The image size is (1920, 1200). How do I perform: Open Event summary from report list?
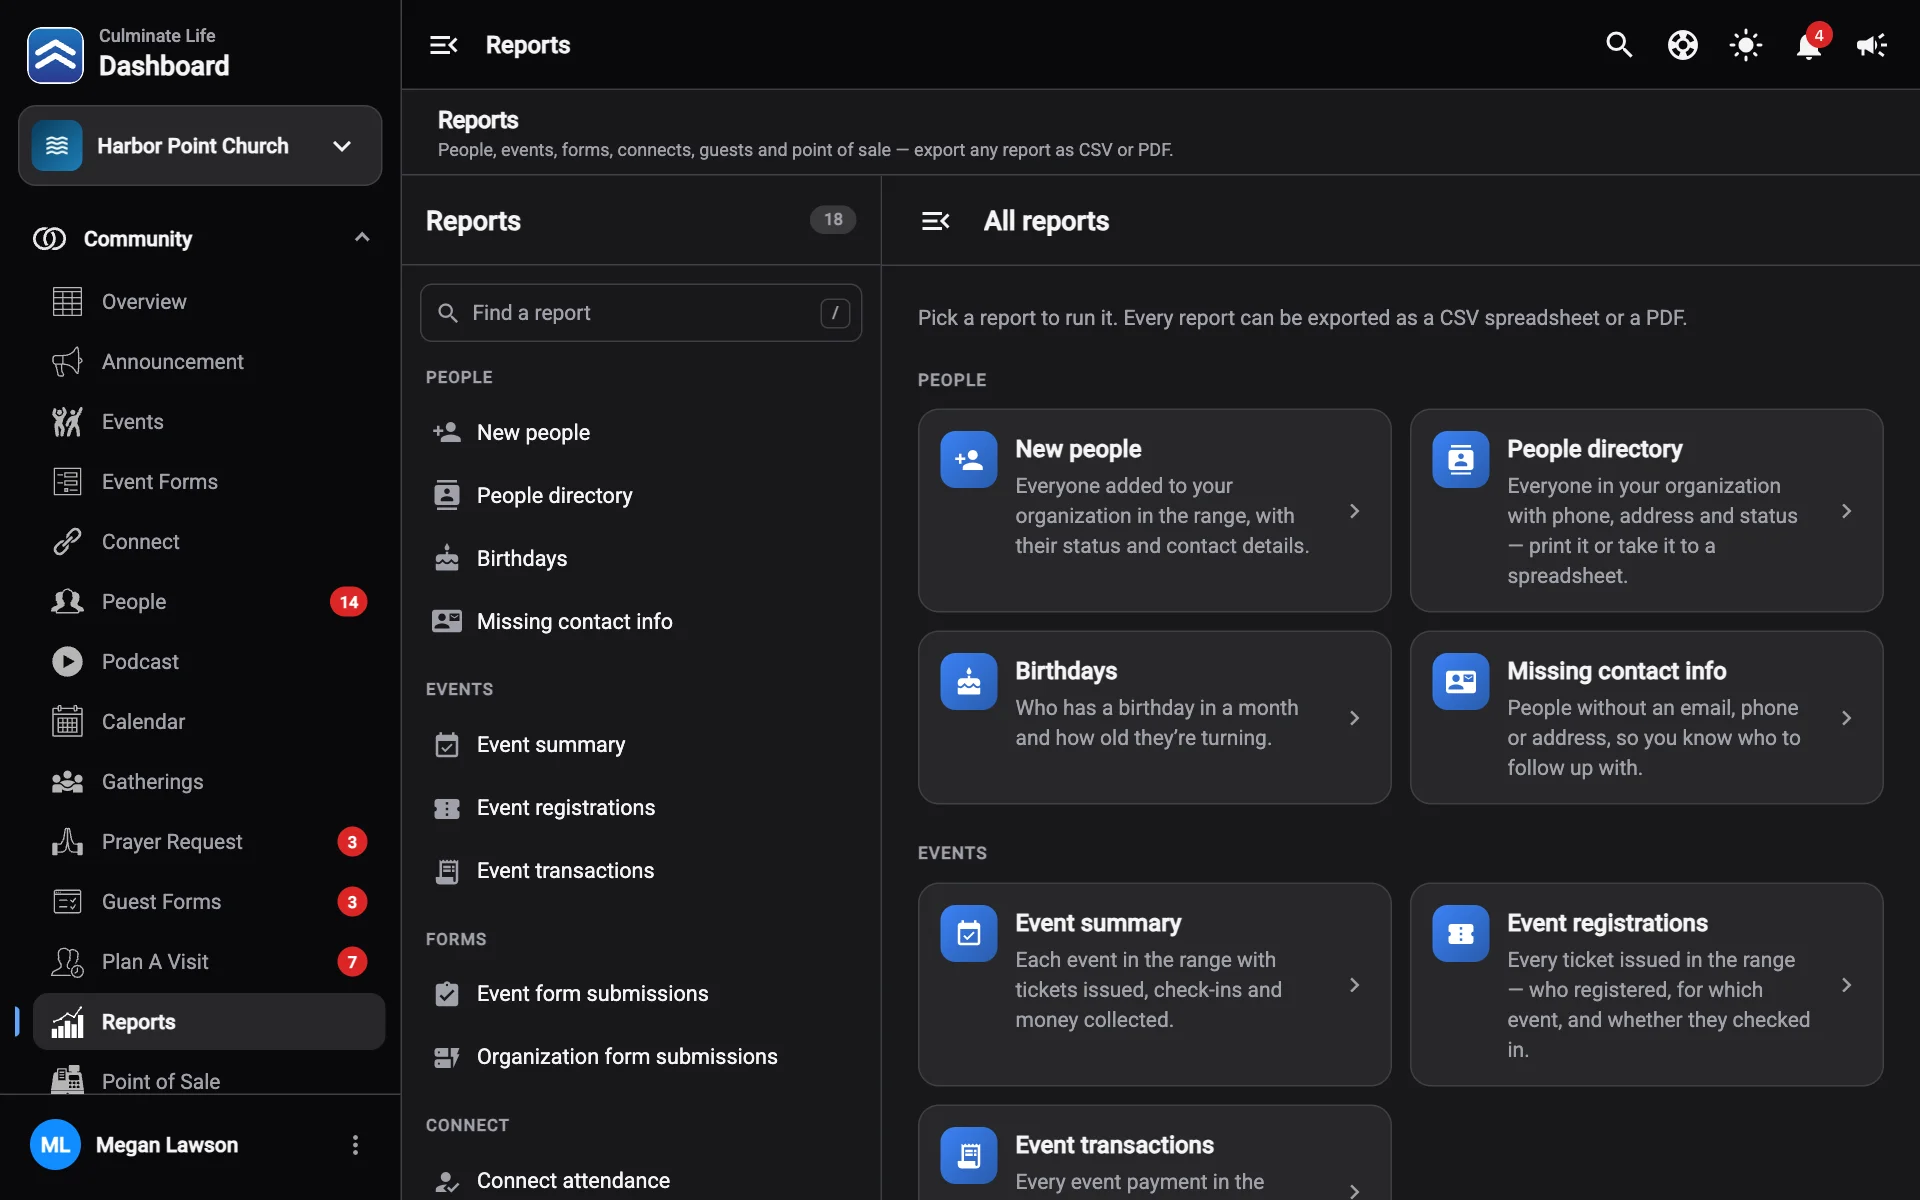[641, 745]
